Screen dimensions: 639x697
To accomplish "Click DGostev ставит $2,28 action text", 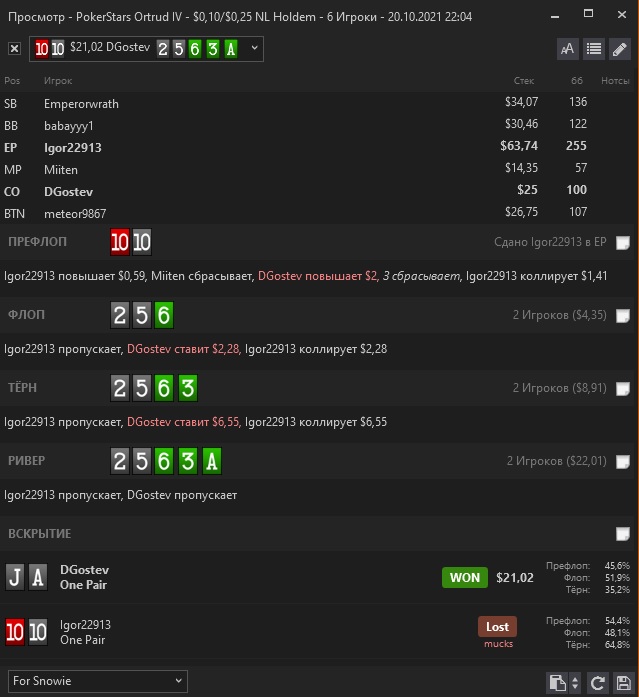I will pyautogui.click(x=183, y=349).
